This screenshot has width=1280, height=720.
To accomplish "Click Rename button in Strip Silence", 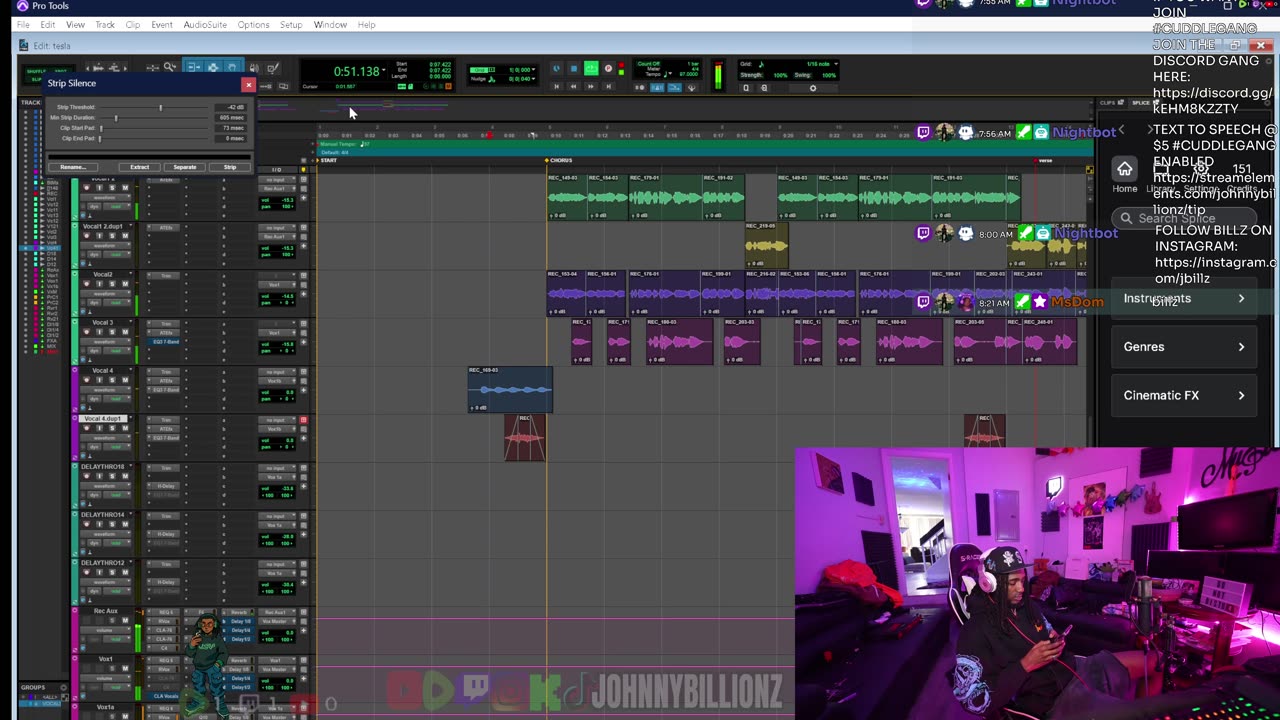I will coord(72,167).
